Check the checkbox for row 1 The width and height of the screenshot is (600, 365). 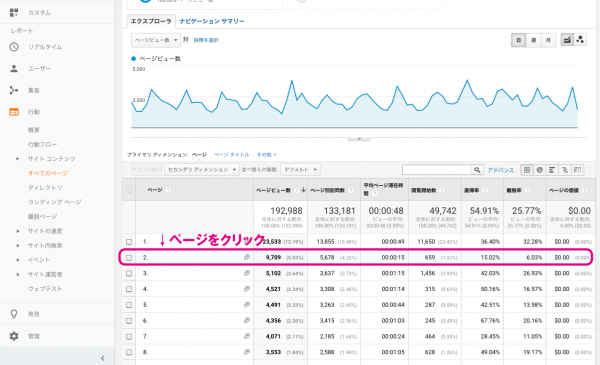129,242
